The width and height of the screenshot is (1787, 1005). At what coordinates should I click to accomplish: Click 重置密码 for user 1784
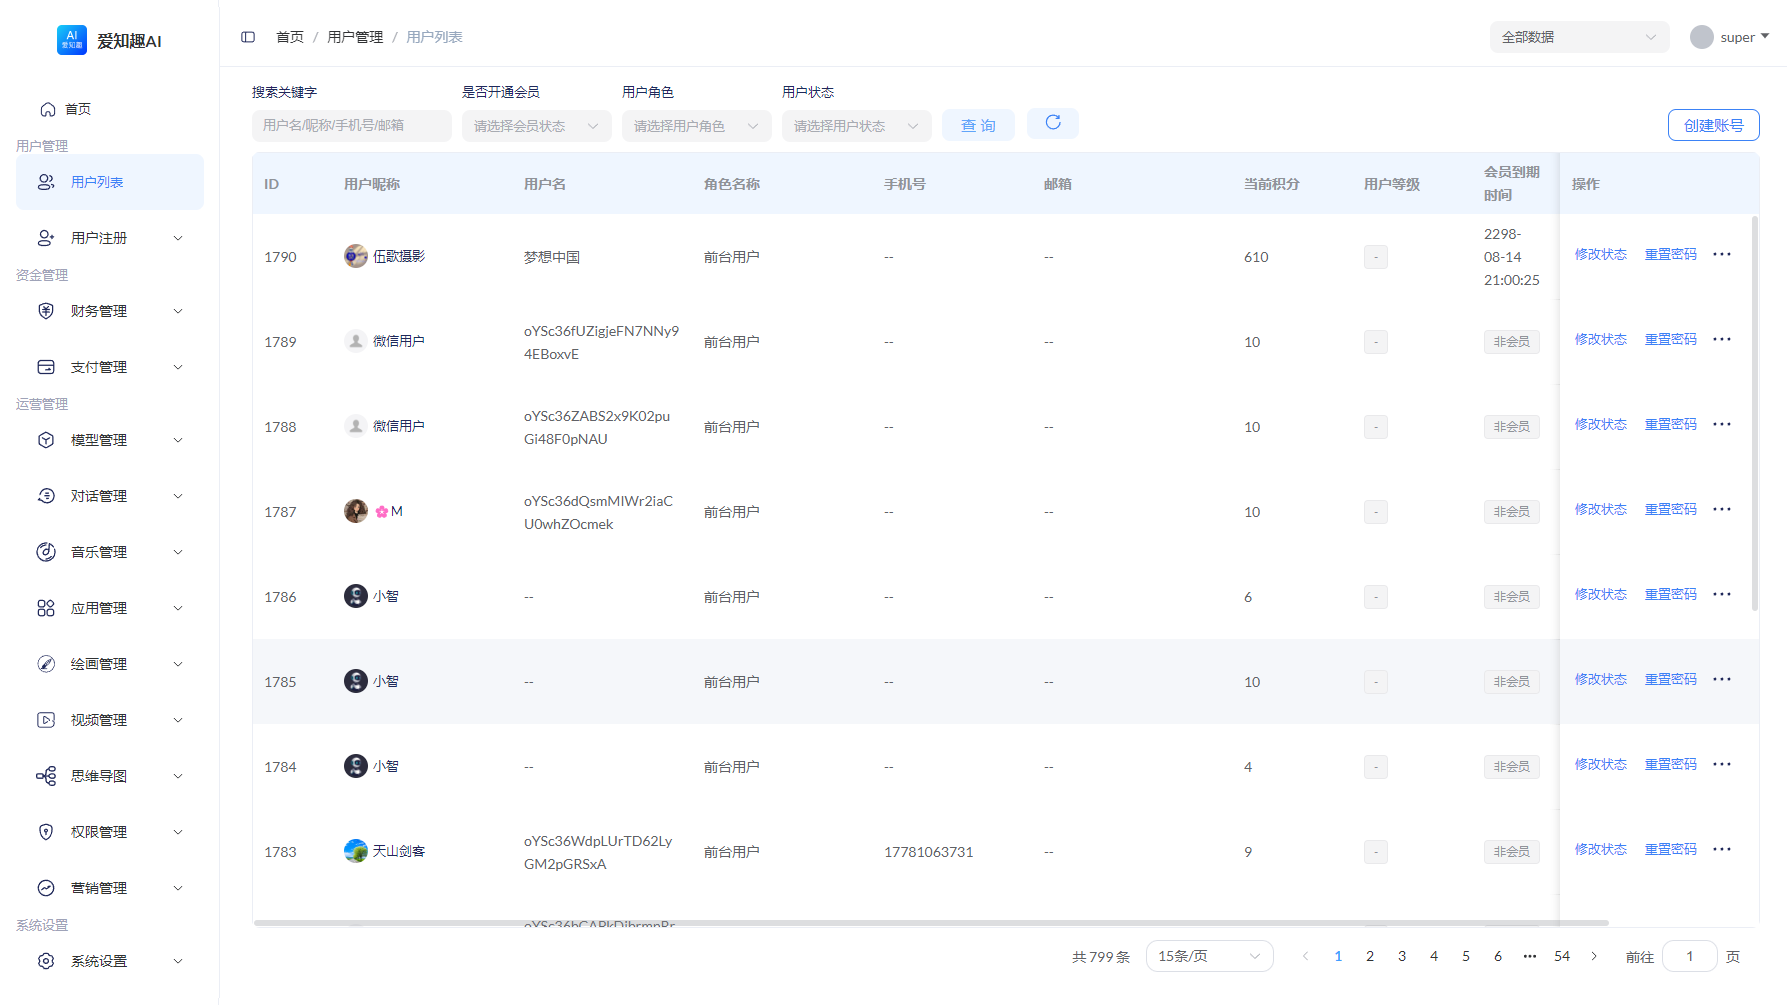click(1671, 764)
